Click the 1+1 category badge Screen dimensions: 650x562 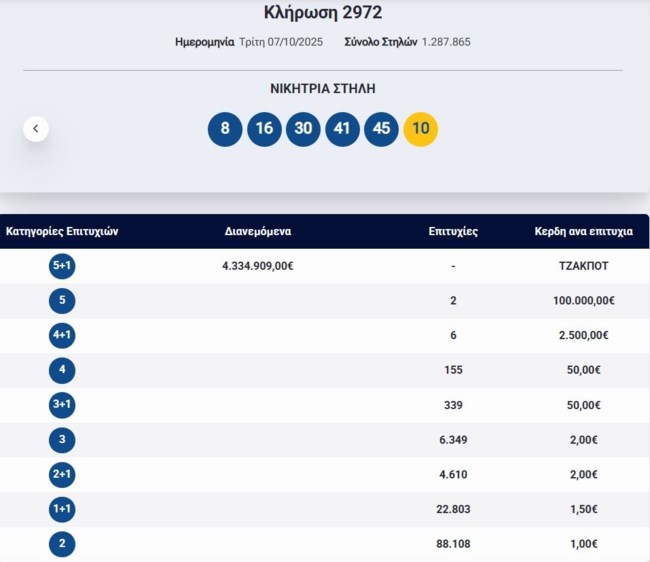62,510
